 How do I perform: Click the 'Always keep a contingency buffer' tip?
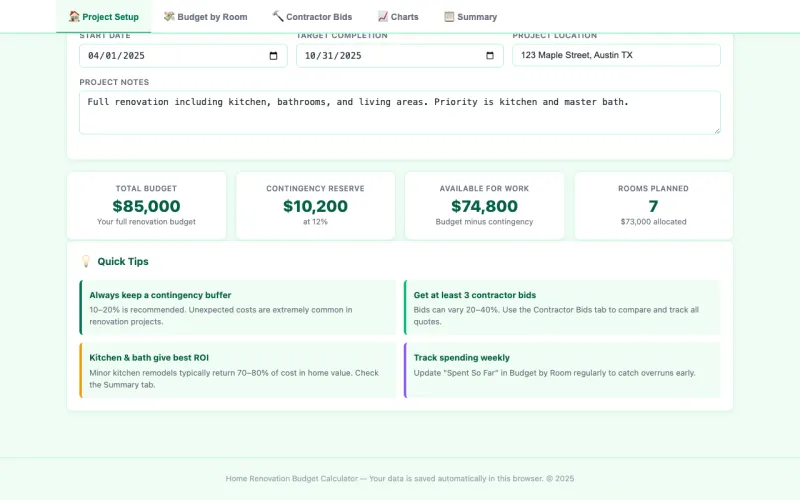[238, 307]
